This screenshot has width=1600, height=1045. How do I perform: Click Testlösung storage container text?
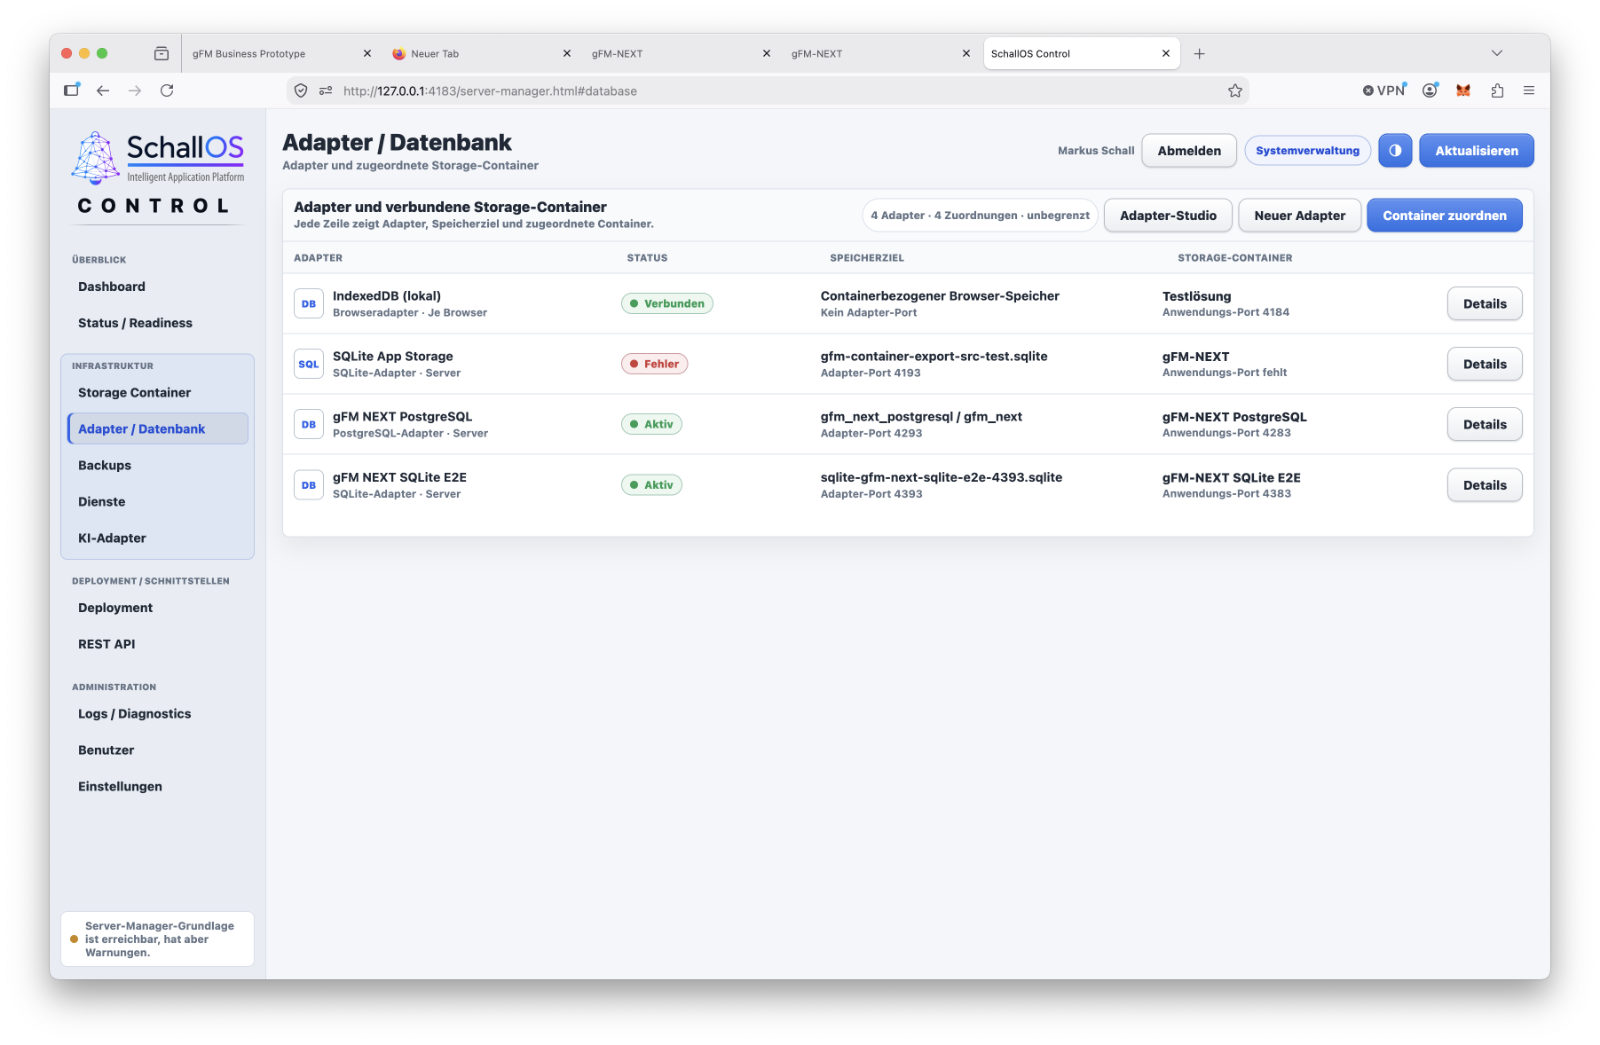[1196, 296]
